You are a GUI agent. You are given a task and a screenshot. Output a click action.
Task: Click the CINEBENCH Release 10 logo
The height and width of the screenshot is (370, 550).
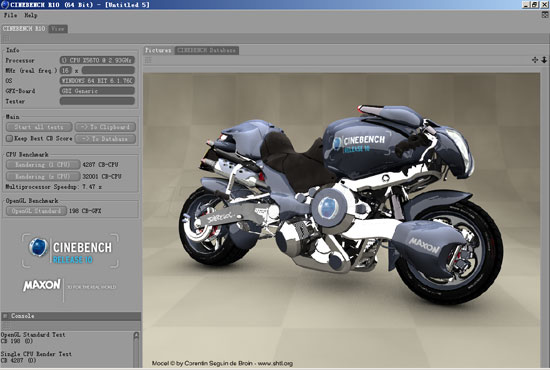point(71,251)
